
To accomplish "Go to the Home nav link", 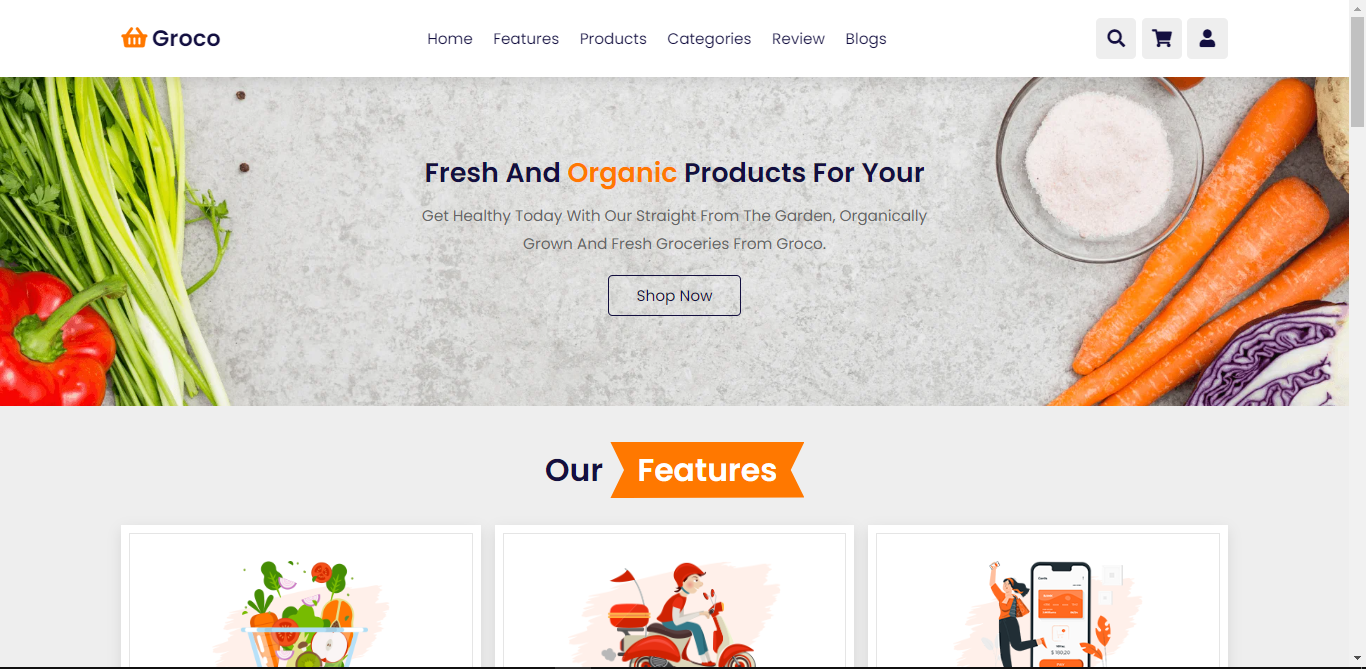I will pos(450,39).
